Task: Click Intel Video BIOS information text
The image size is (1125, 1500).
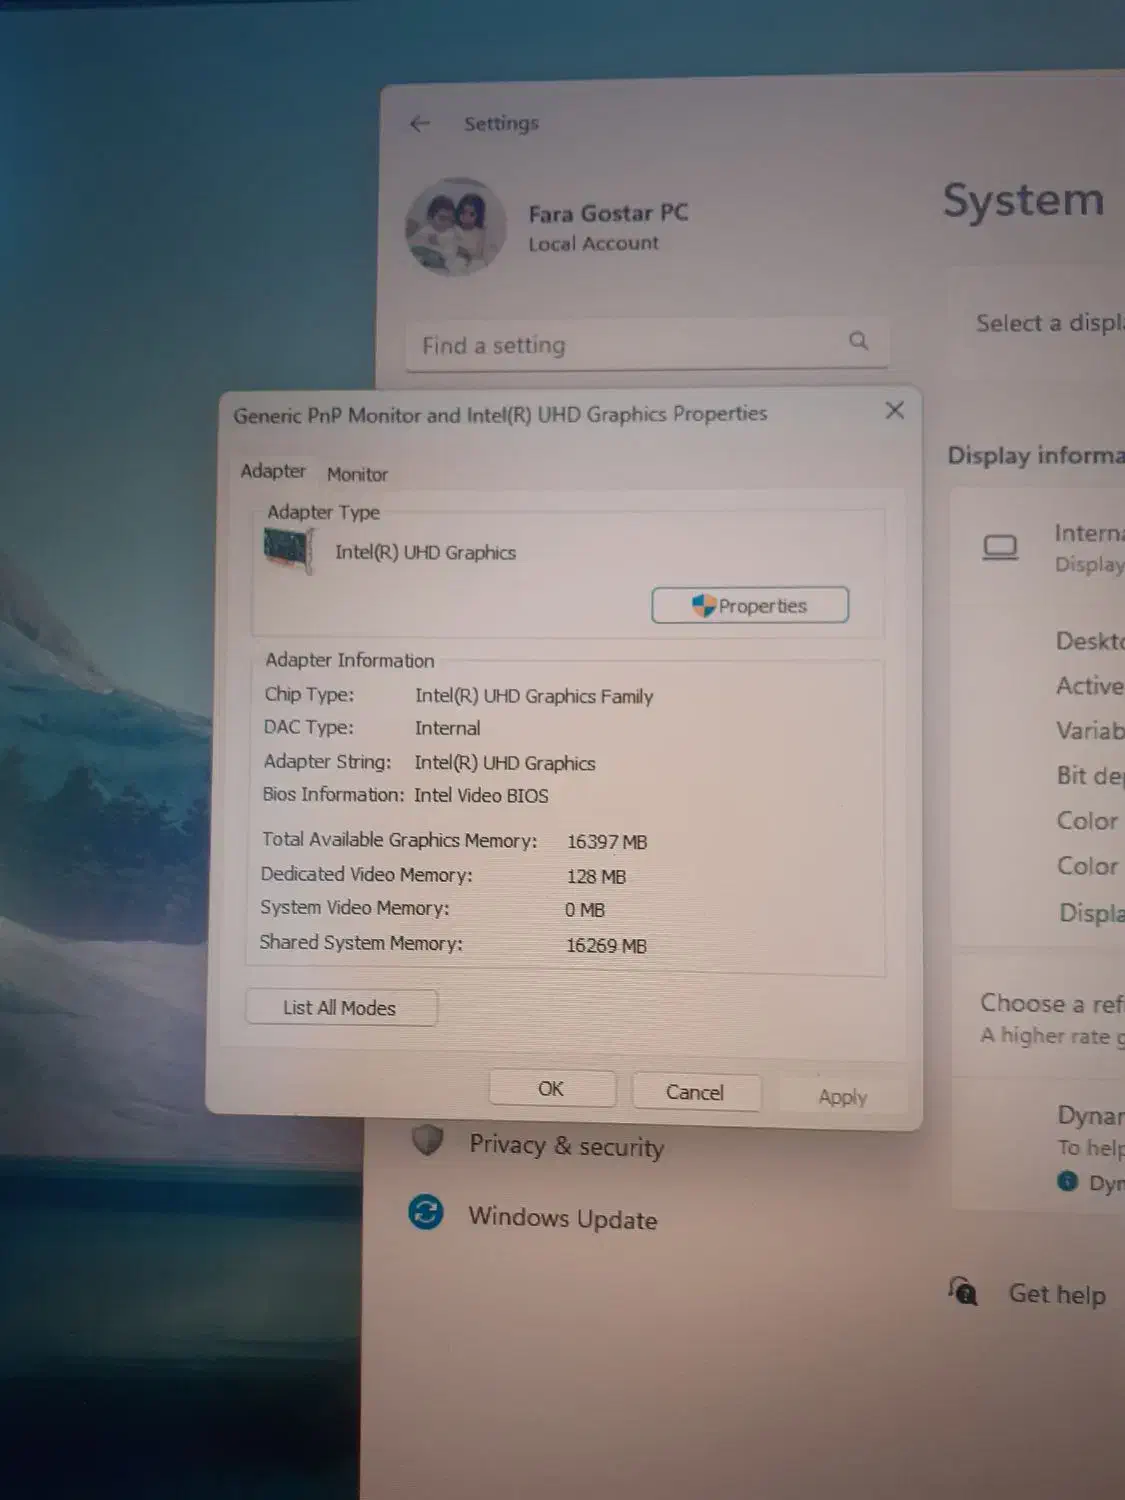Action: [x=481, y=796]
